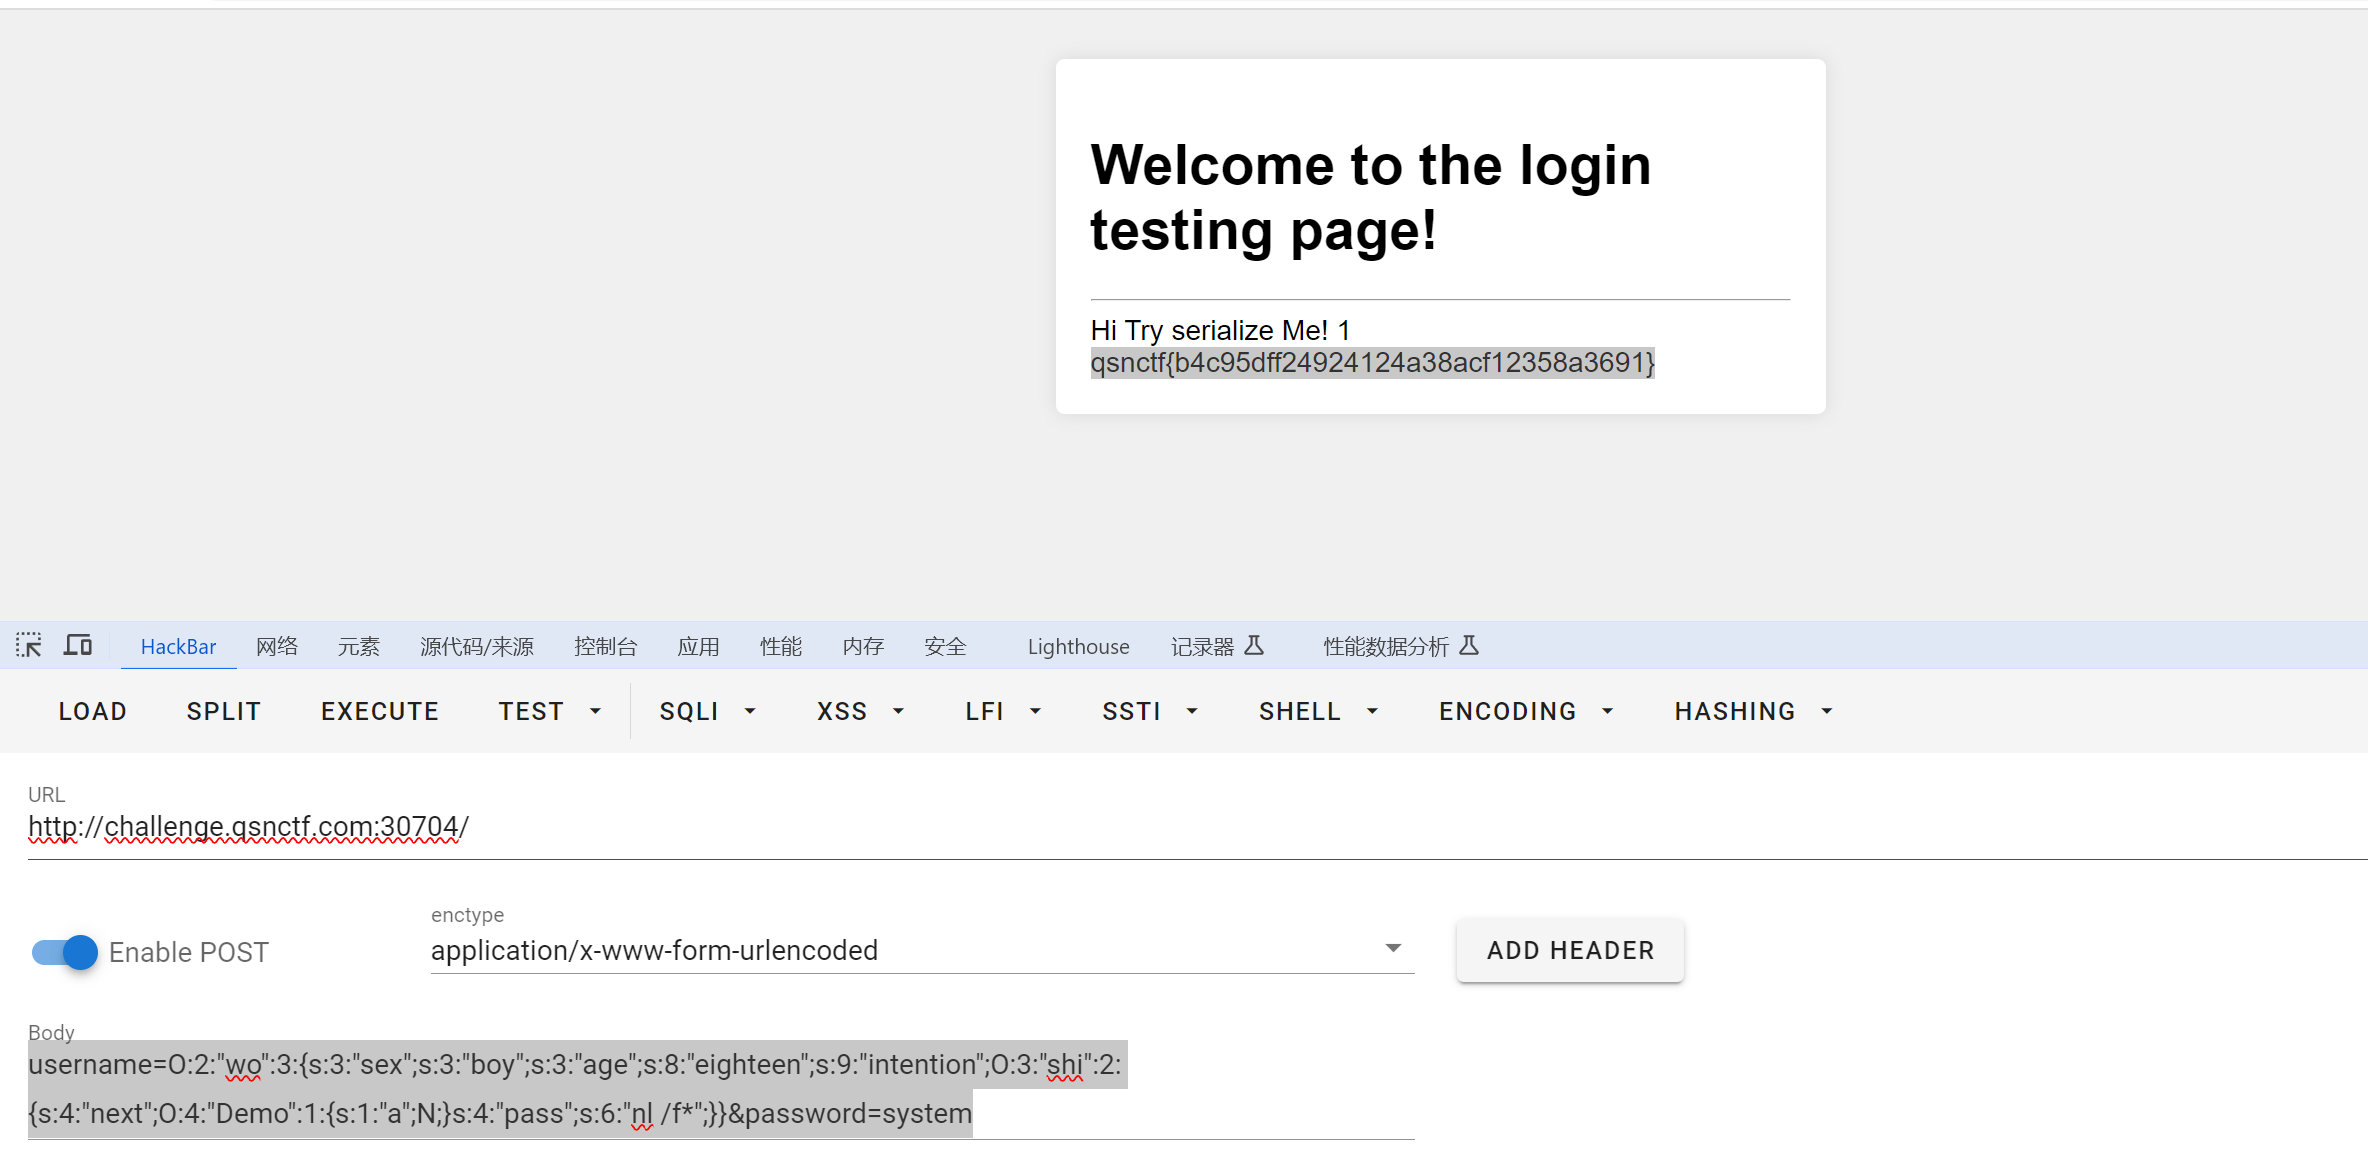Disable the Enable POST switch
Screen dimensions: 2368x1164
pos(64,952)
